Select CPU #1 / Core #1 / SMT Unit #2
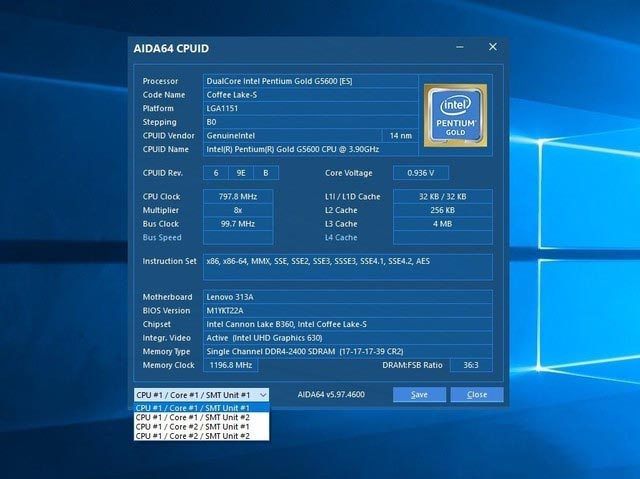The width and height of the screenshot is (640, 479). click(202, 417)
